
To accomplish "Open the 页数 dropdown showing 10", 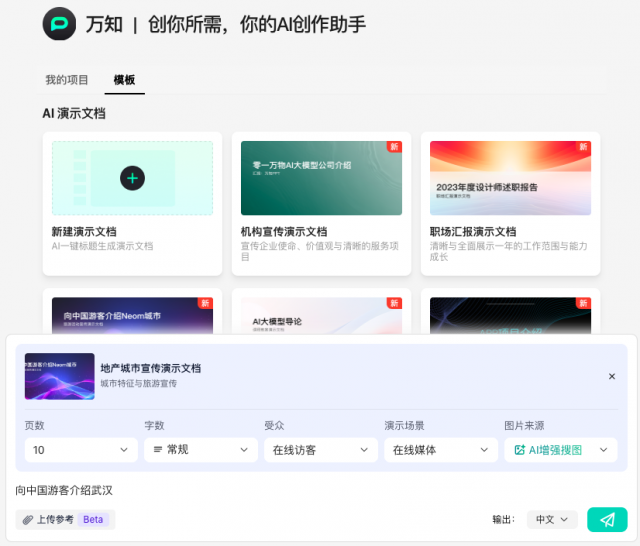I will [81, 450].
